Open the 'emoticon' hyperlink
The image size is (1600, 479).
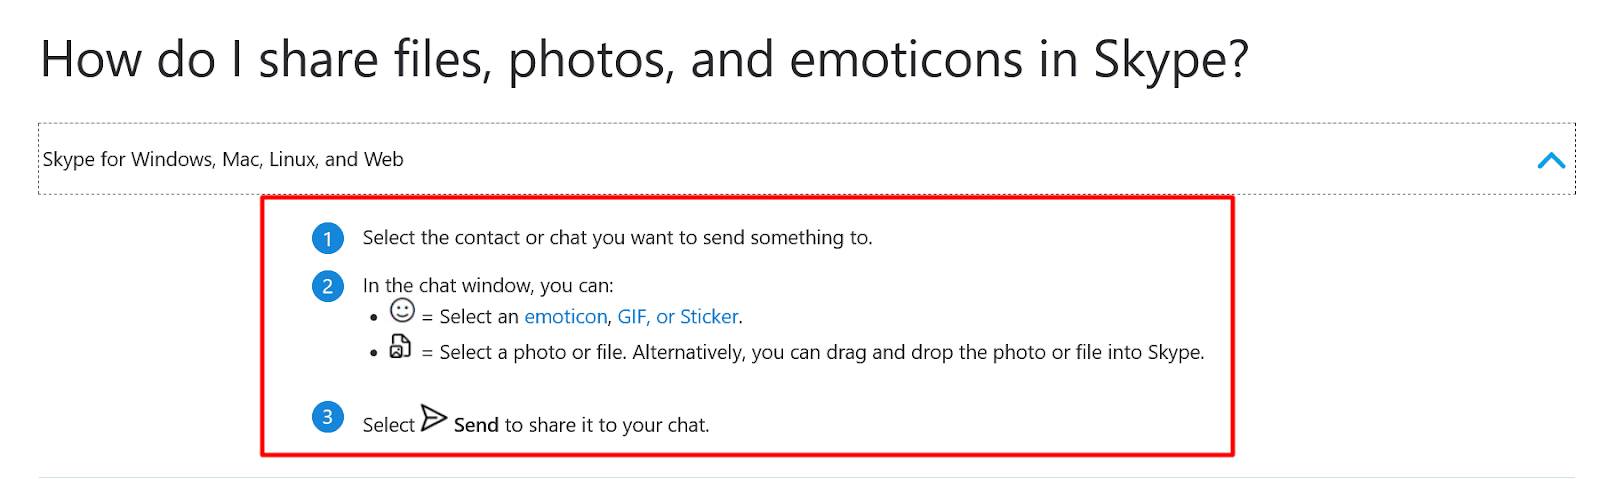(566, 317)
